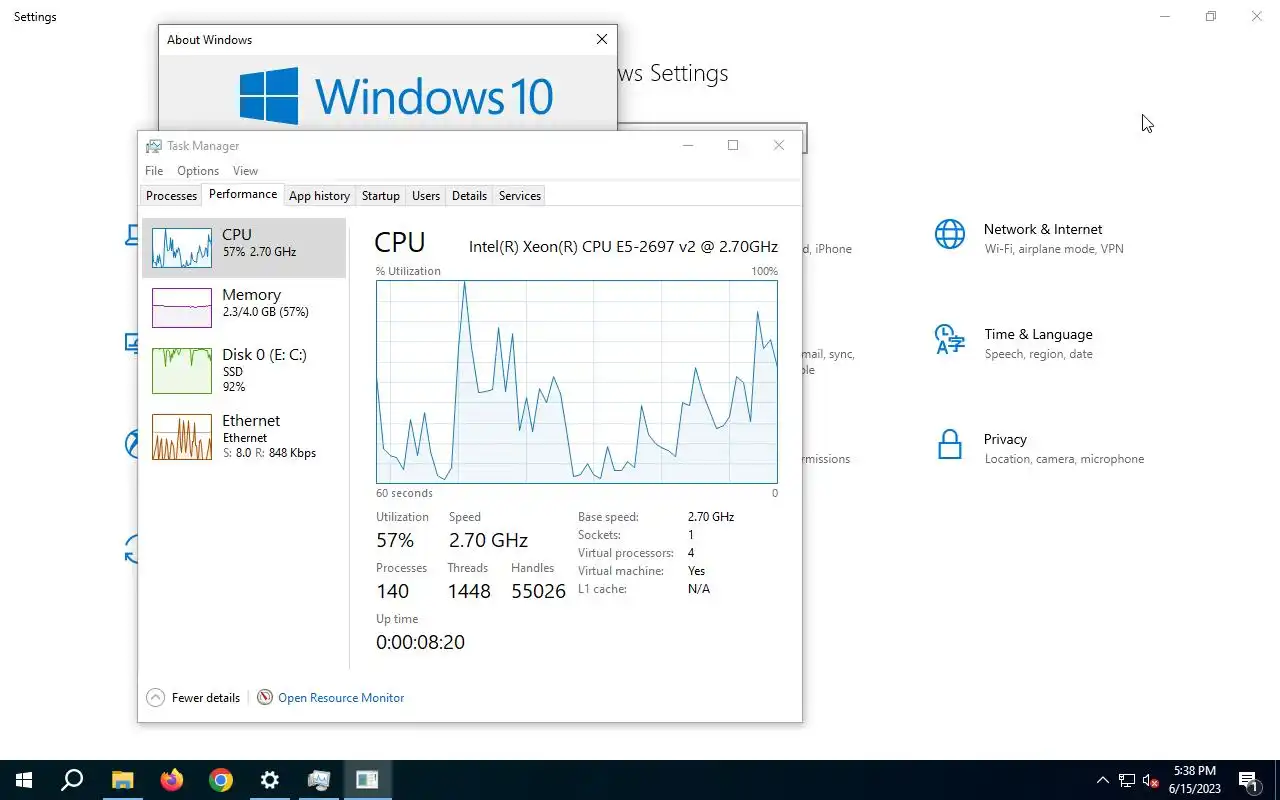The height and width of the screenshot is (800, 1280).
Task: Collapse Task Manager with Fewer details arrow
Action: [155, 698]
